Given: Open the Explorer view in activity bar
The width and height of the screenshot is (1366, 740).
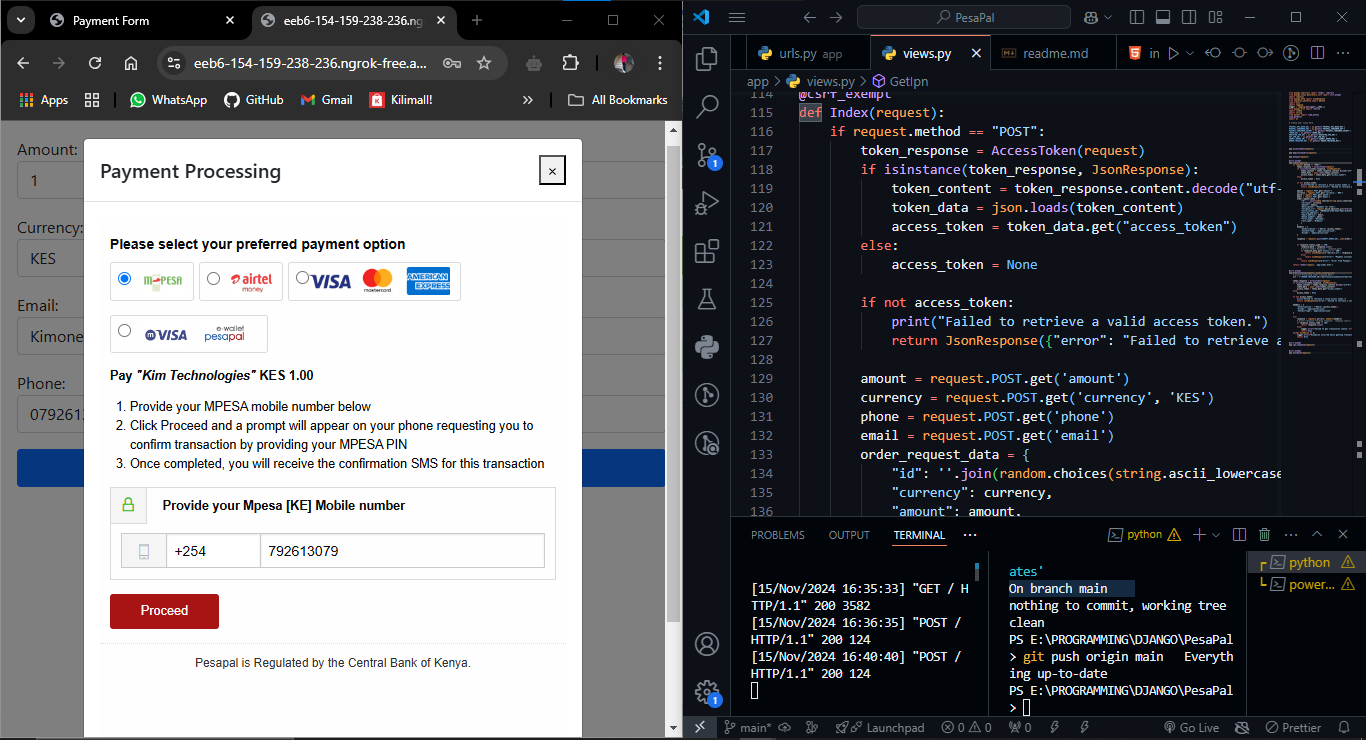Looking at the screenshot, I should 707,59.
